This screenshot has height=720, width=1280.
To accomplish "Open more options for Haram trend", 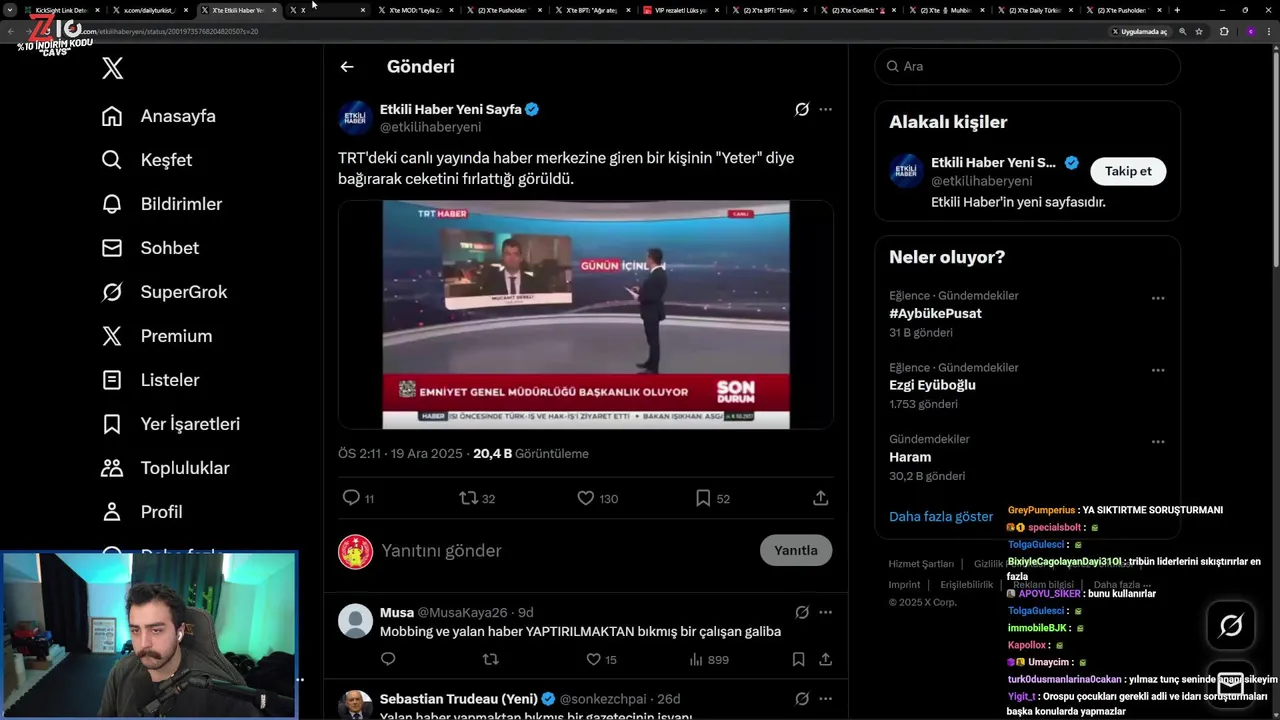I will pos(1157,442).
